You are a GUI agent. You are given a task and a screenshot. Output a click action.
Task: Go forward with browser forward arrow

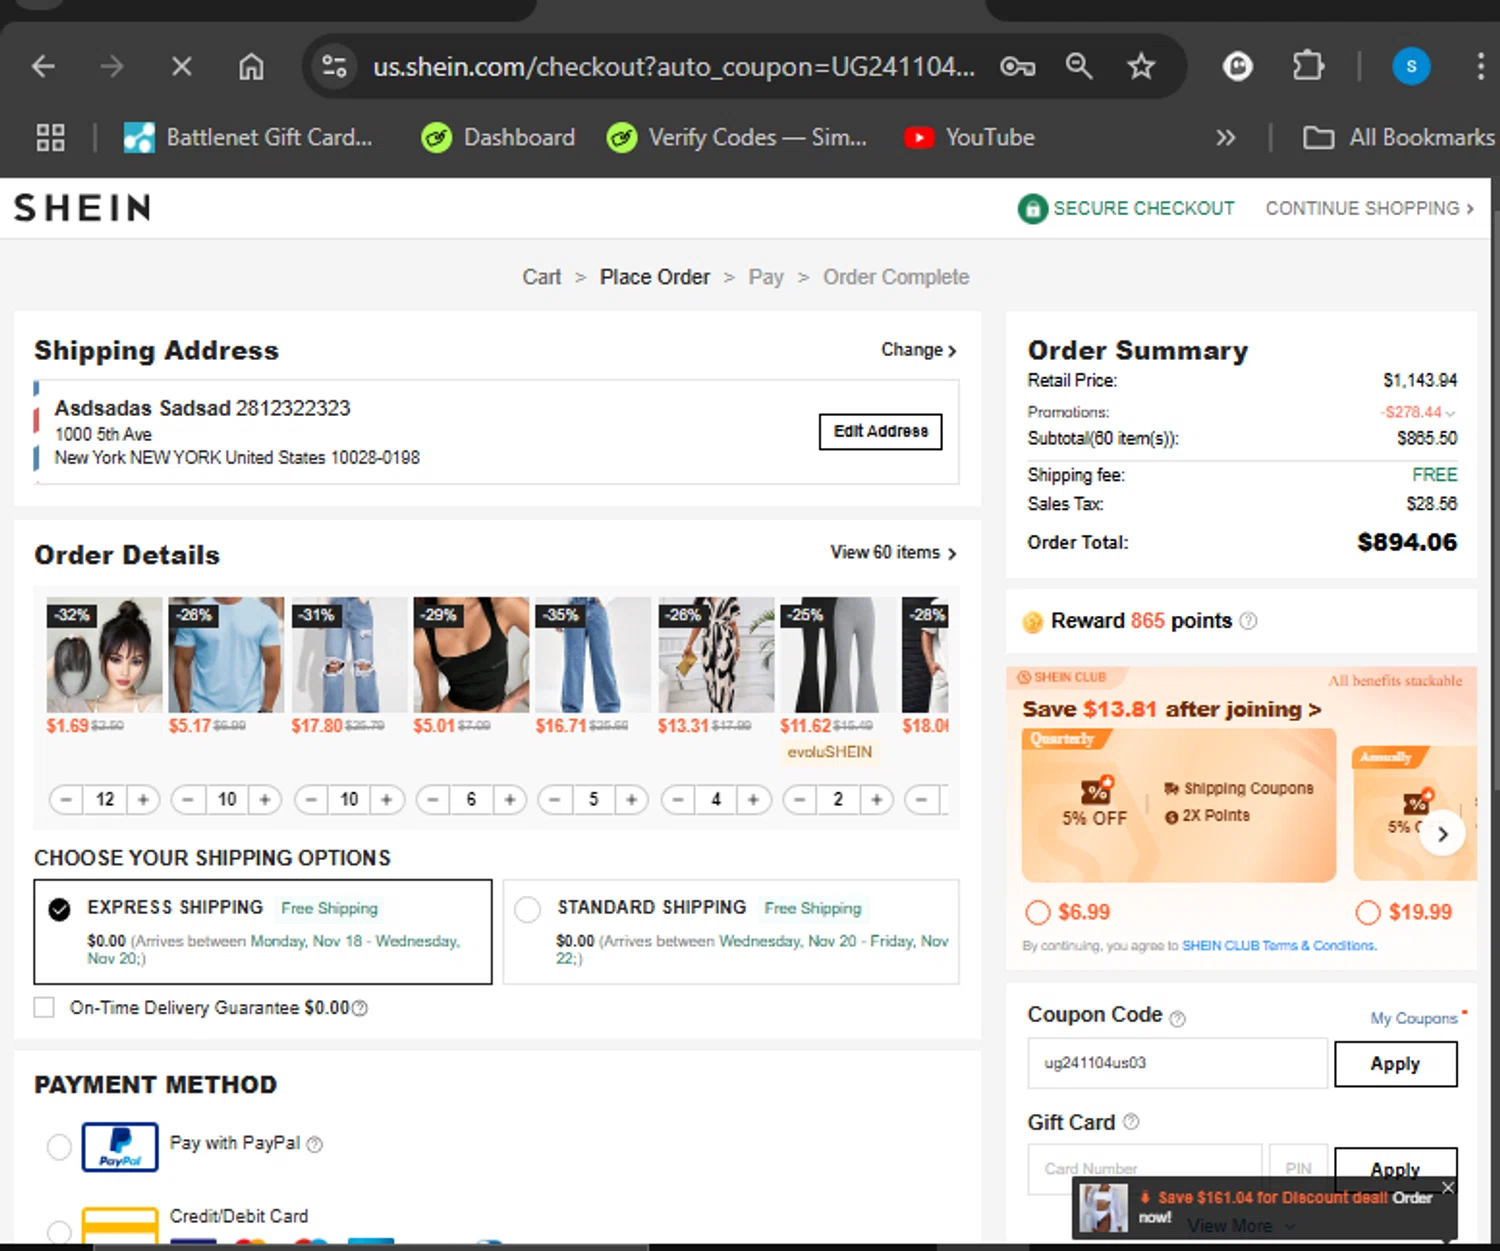coord(112,67)
